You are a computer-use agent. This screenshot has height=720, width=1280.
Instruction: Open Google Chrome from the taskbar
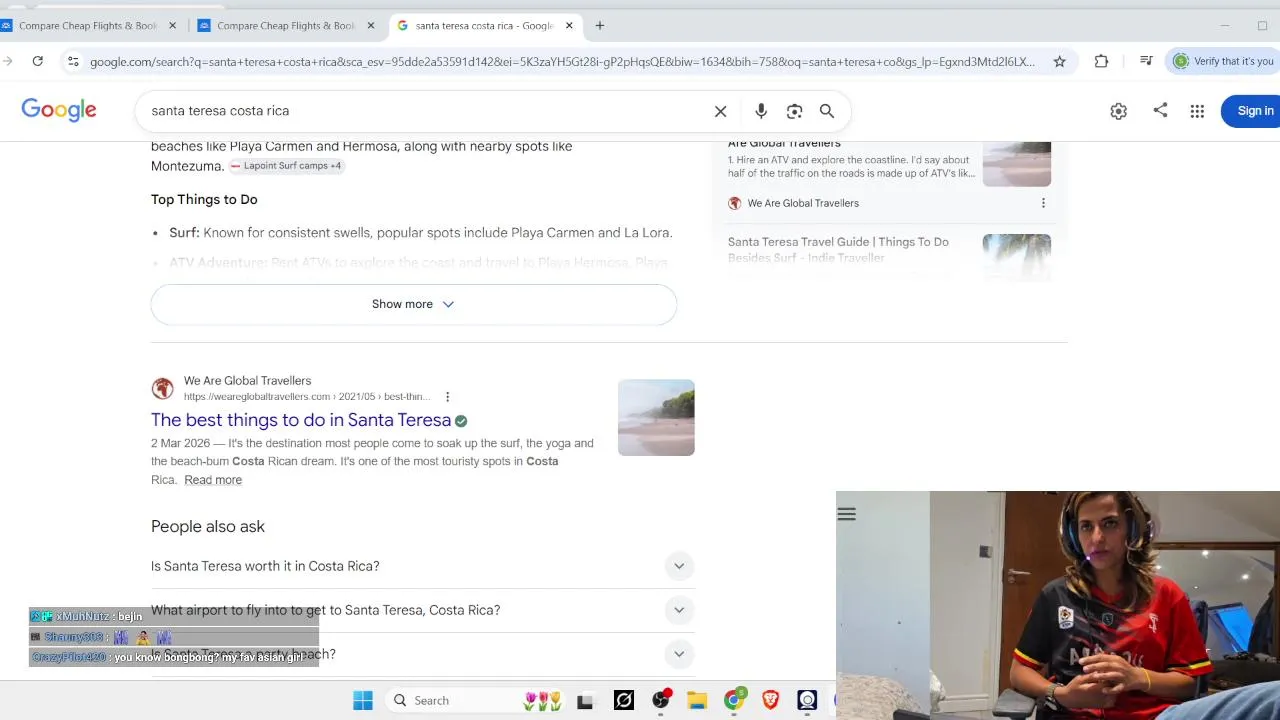tap(734, 700)
